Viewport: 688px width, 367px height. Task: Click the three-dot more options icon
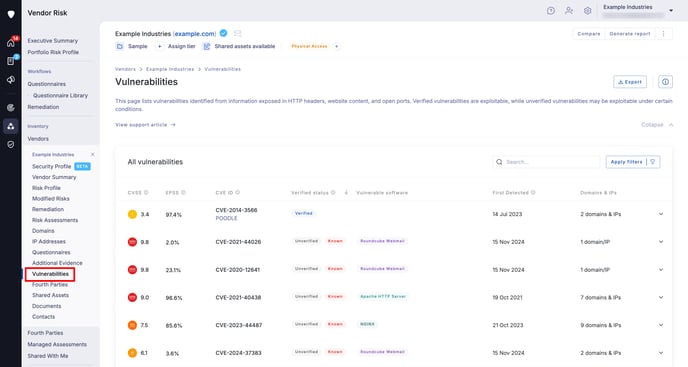(x=663, y=34)
